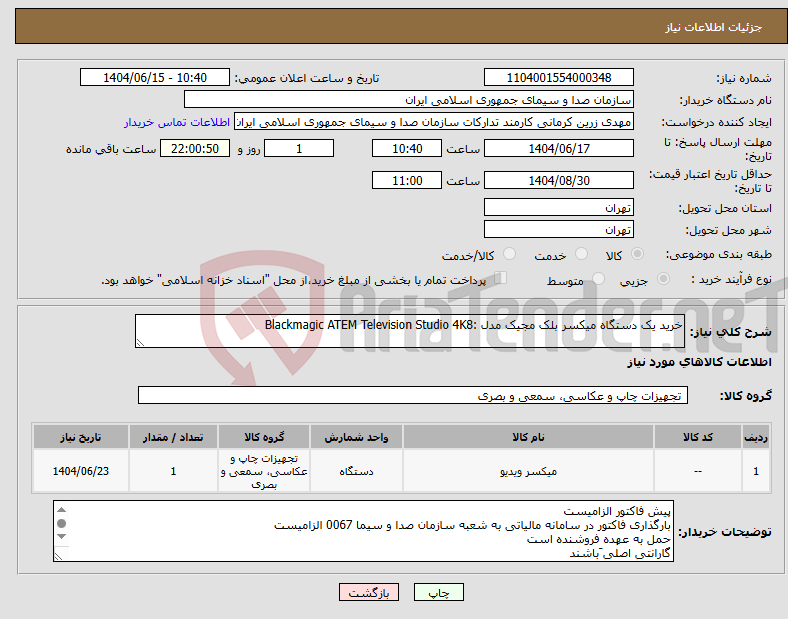Click the quantity cell showing 1 in table
Image resolution: width=788 pixels, height=619 pixels.
coord(173,471)
